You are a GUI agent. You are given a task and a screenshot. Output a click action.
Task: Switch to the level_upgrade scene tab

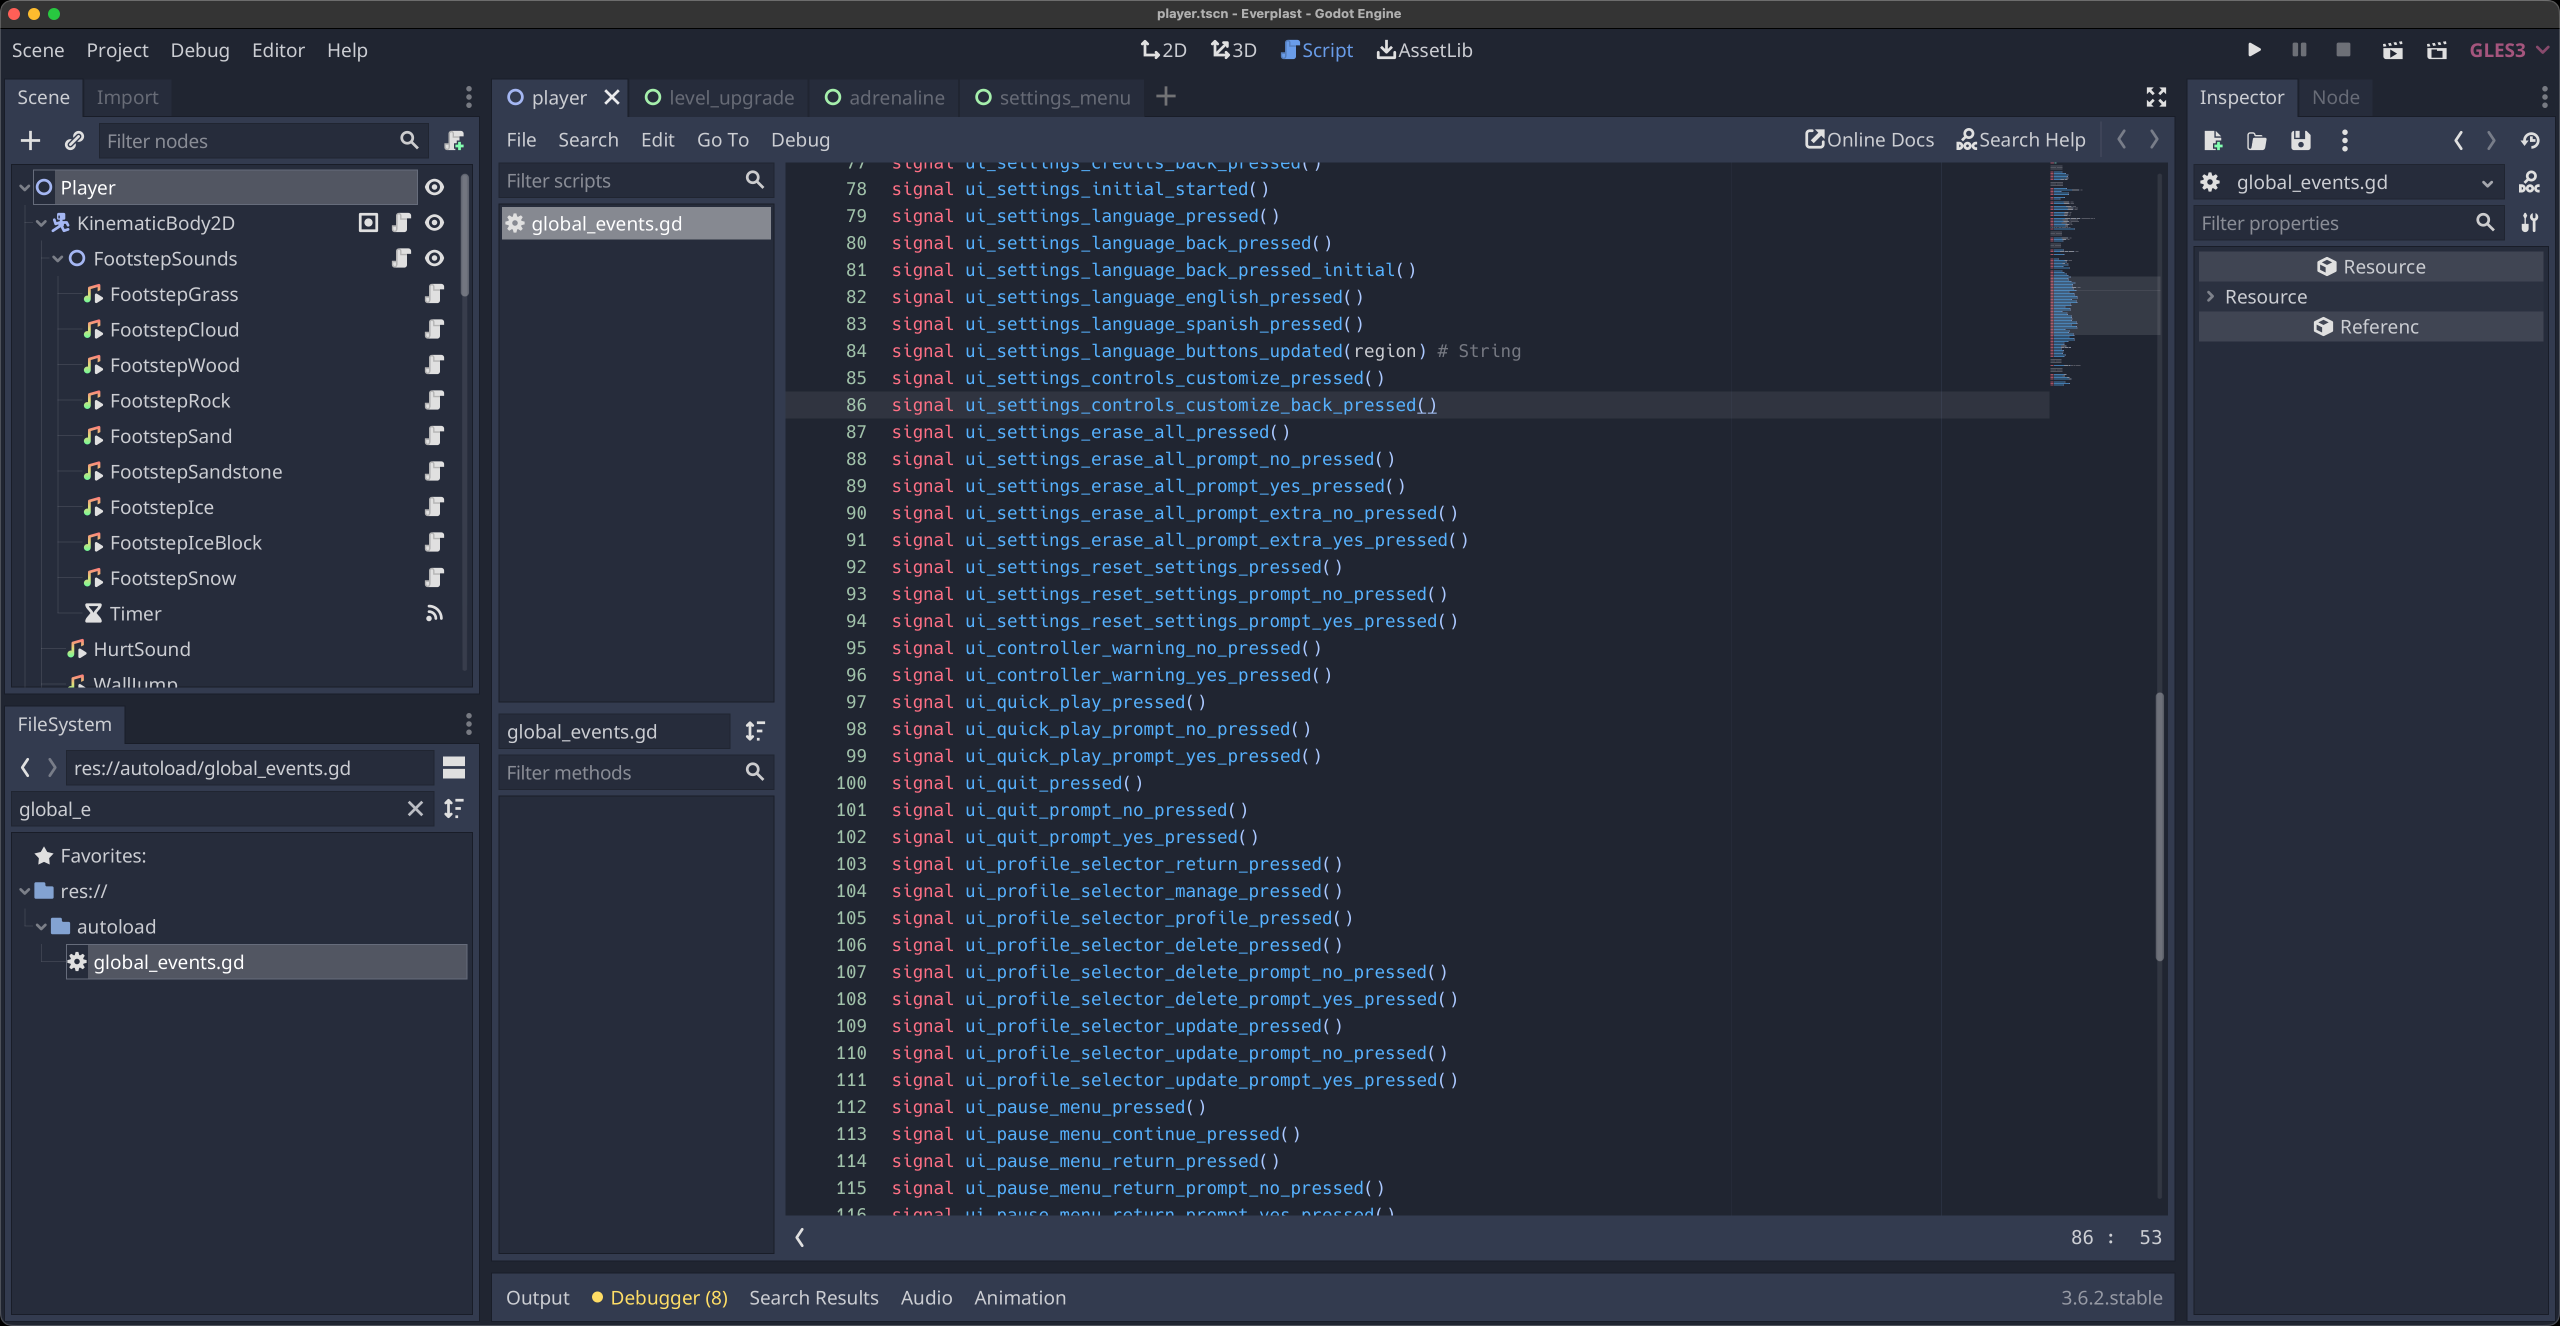[x=720, y=97]
